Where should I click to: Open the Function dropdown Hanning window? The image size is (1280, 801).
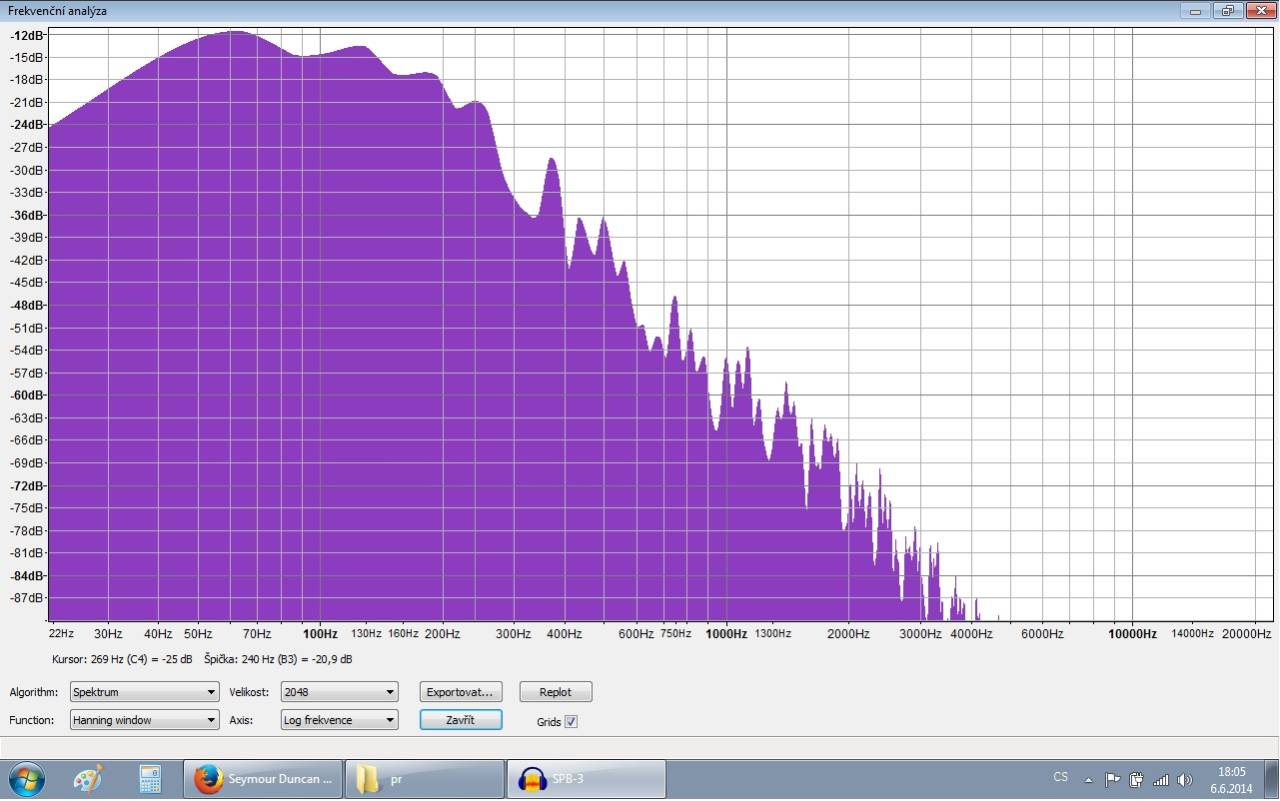point(143,720)
